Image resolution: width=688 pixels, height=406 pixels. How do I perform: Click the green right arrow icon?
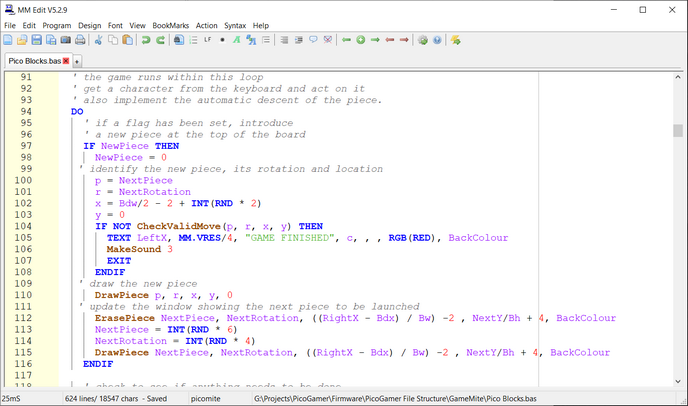[x=375, y=40]
